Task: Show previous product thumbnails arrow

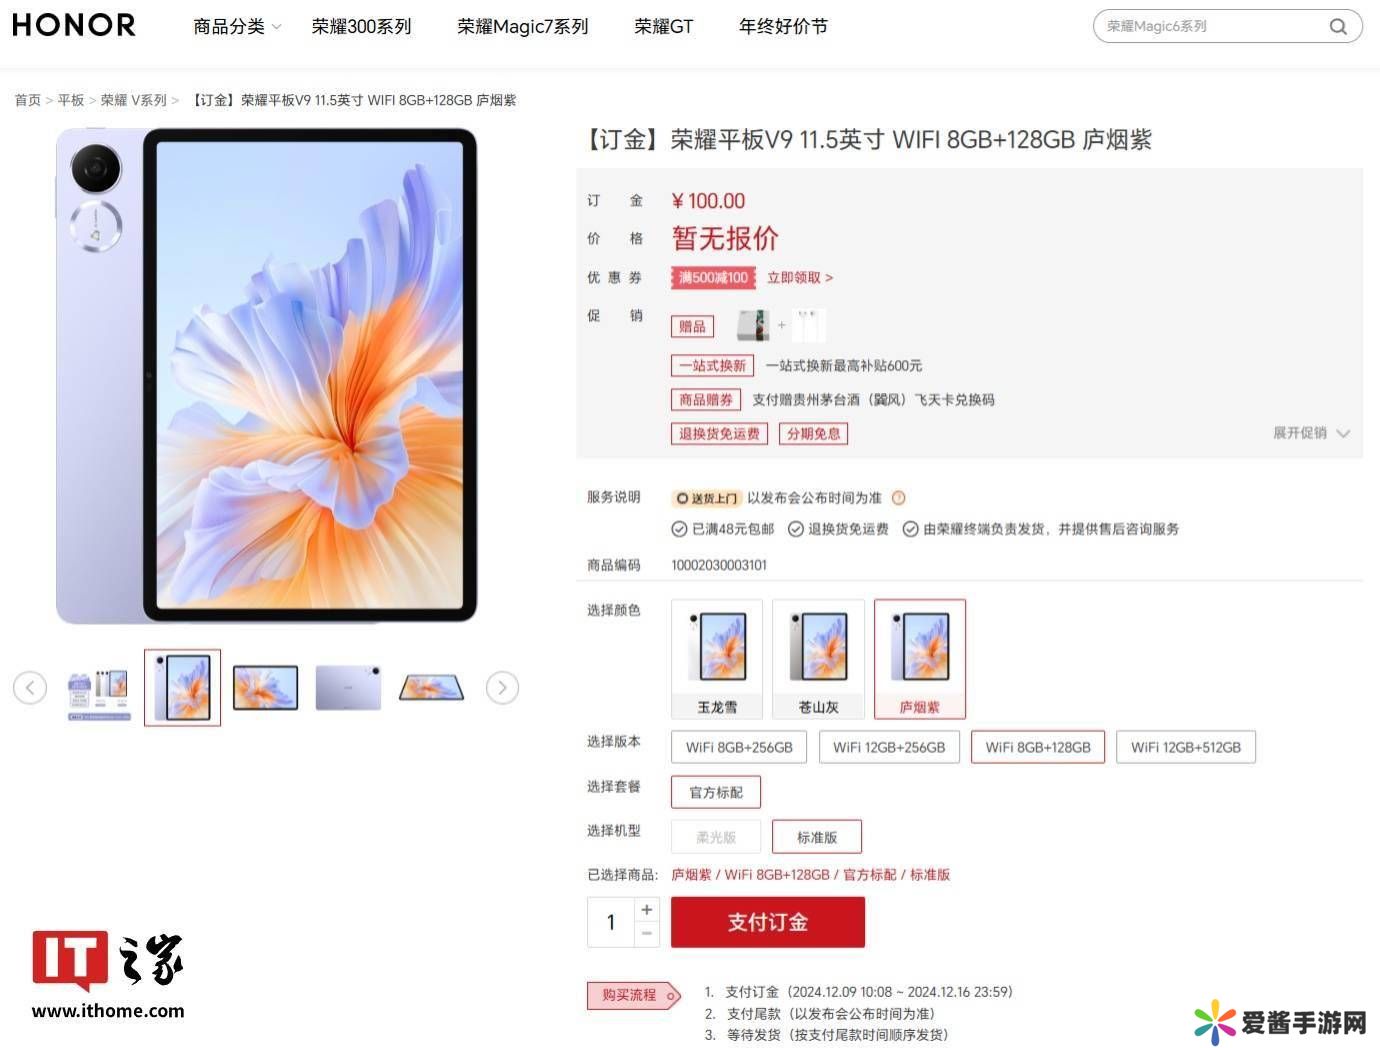Action: pos(30,687)
